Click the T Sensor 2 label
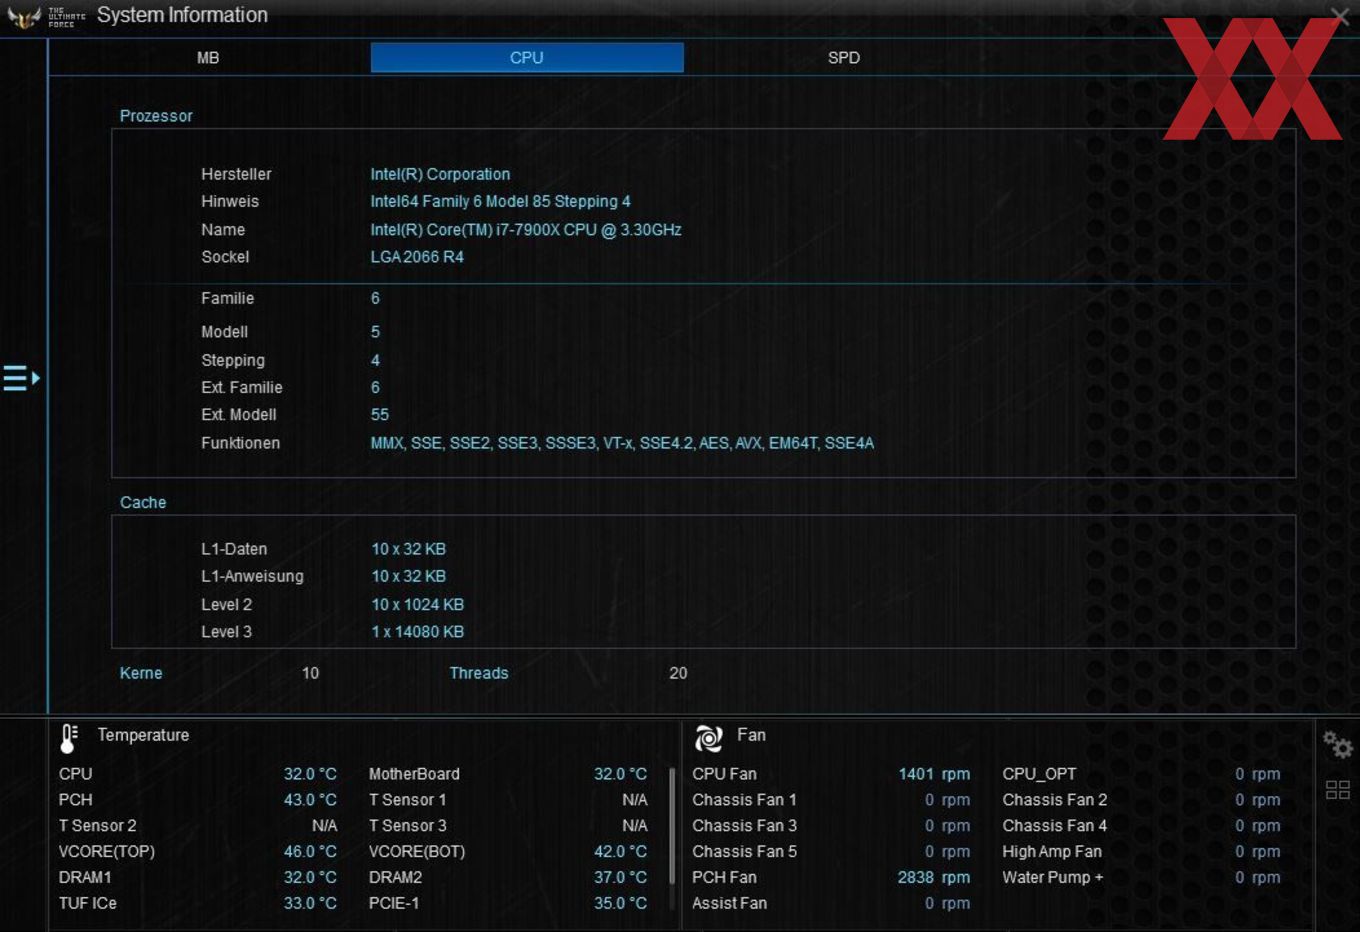This screenshot has height=932, width=1360. point(98,826)
